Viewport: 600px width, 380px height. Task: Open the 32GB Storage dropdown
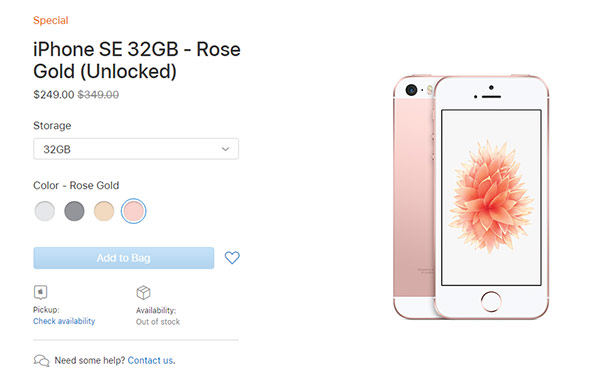(136, 149)
